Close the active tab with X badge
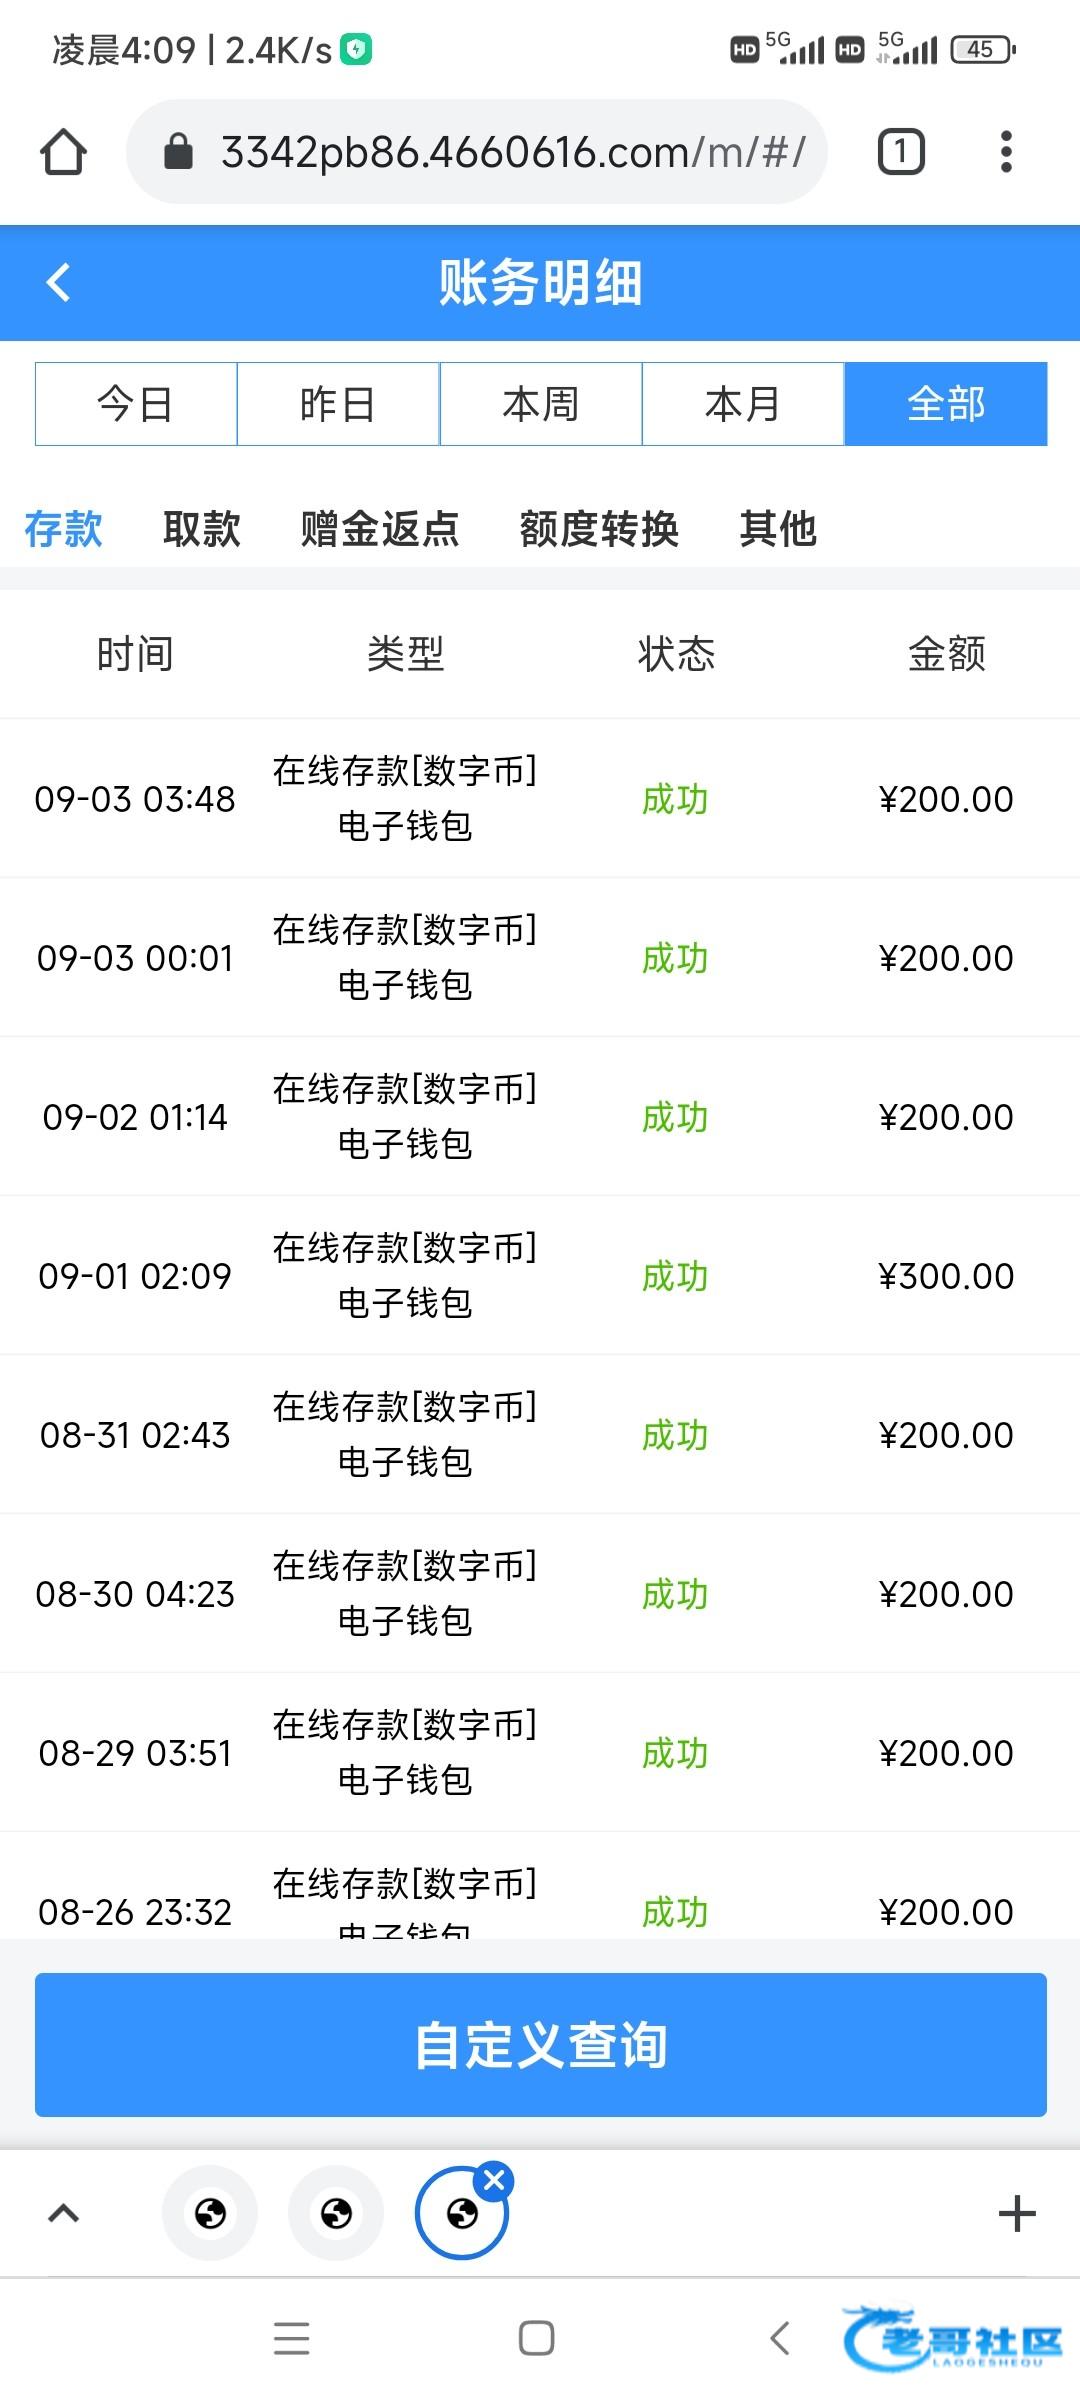 494,2180
